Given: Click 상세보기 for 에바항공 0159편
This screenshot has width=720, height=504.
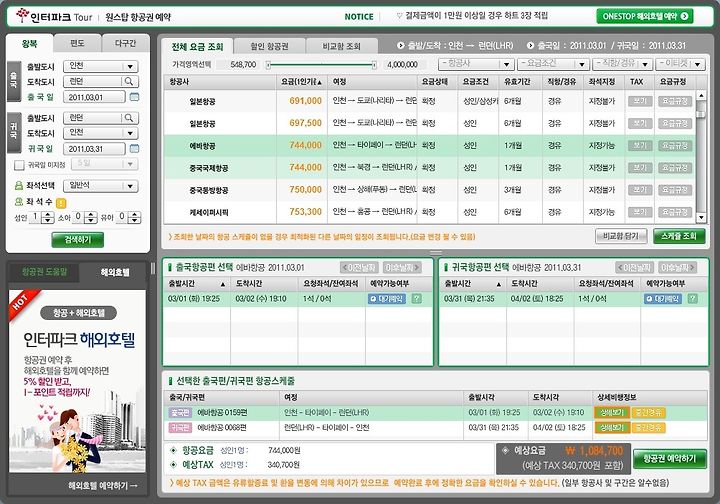Looking at the screenshot, I should coord(612,413).
